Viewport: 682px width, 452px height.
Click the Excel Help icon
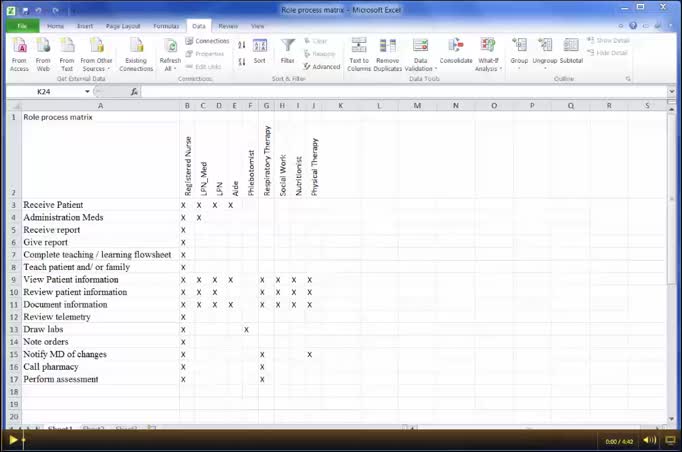[633, 26]
